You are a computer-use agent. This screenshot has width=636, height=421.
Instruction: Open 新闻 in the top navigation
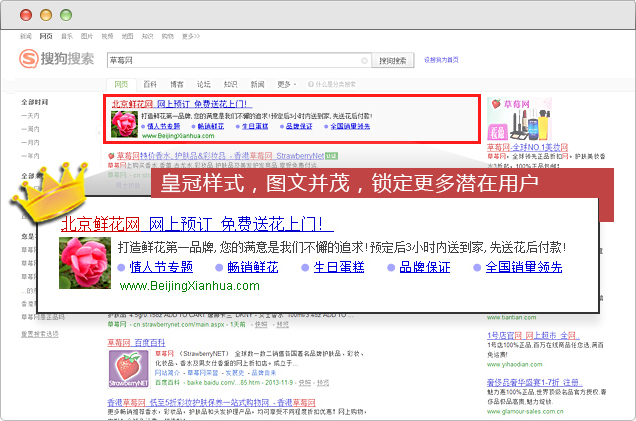point(26,36)
